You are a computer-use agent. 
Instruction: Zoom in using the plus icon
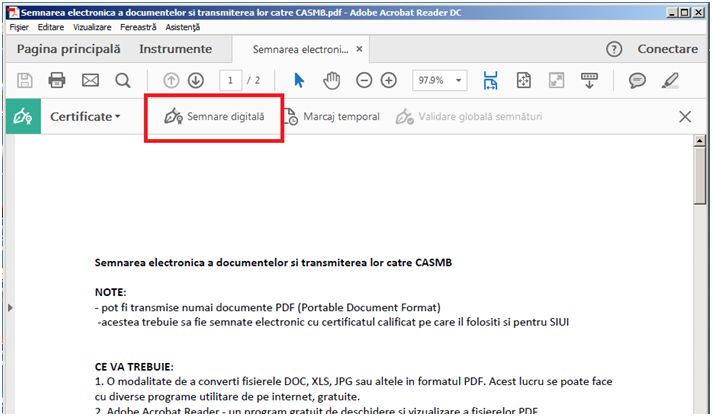pos(389,80)
